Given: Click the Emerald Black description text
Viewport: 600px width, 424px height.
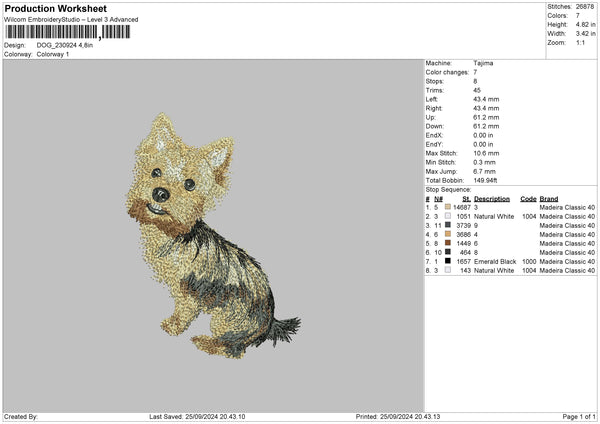Looking at the screenshot, I should (x=496, y=261).
